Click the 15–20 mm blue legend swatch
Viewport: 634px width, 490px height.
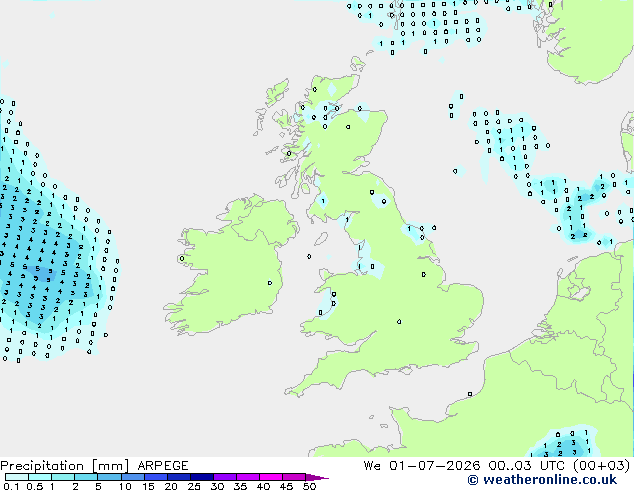(155, 477)
